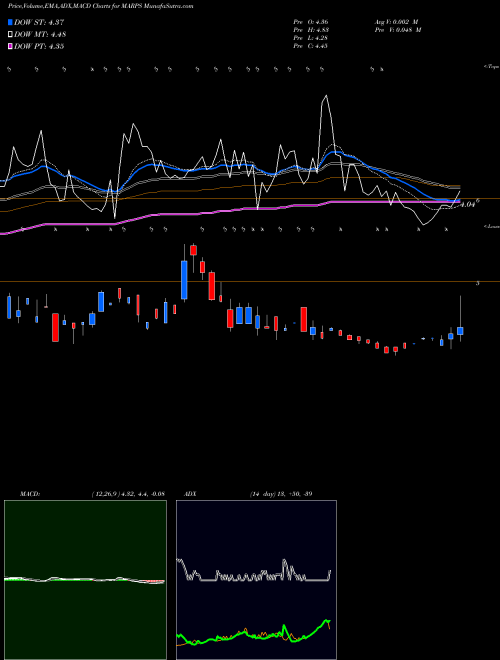Screen dimensions: 500x660
Task: Click the 'Pre C: 4.45' value
Action: pyautogui.click(x=311, y=46)
